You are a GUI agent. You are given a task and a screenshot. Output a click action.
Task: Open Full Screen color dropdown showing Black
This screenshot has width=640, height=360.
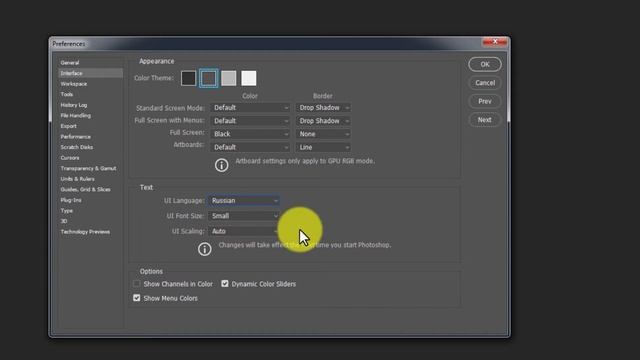click(250, 134)
